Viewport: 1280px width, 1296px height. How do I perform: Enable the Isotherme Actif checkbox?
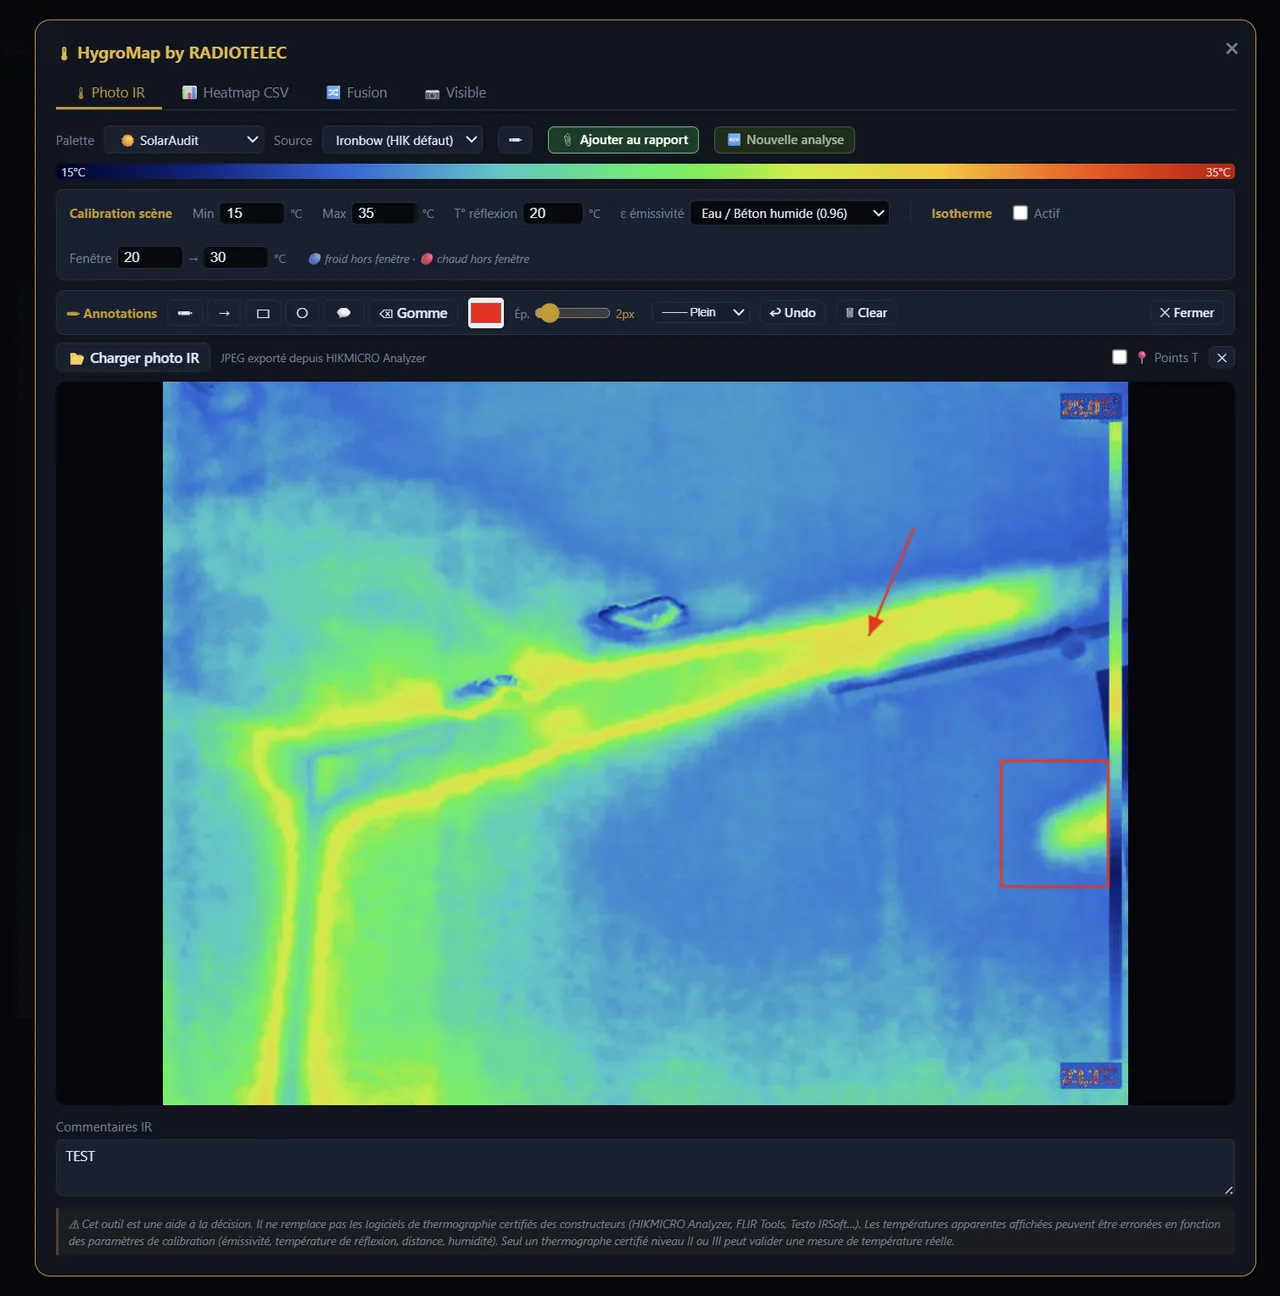pyautogui.click(x=1020, y=213)
